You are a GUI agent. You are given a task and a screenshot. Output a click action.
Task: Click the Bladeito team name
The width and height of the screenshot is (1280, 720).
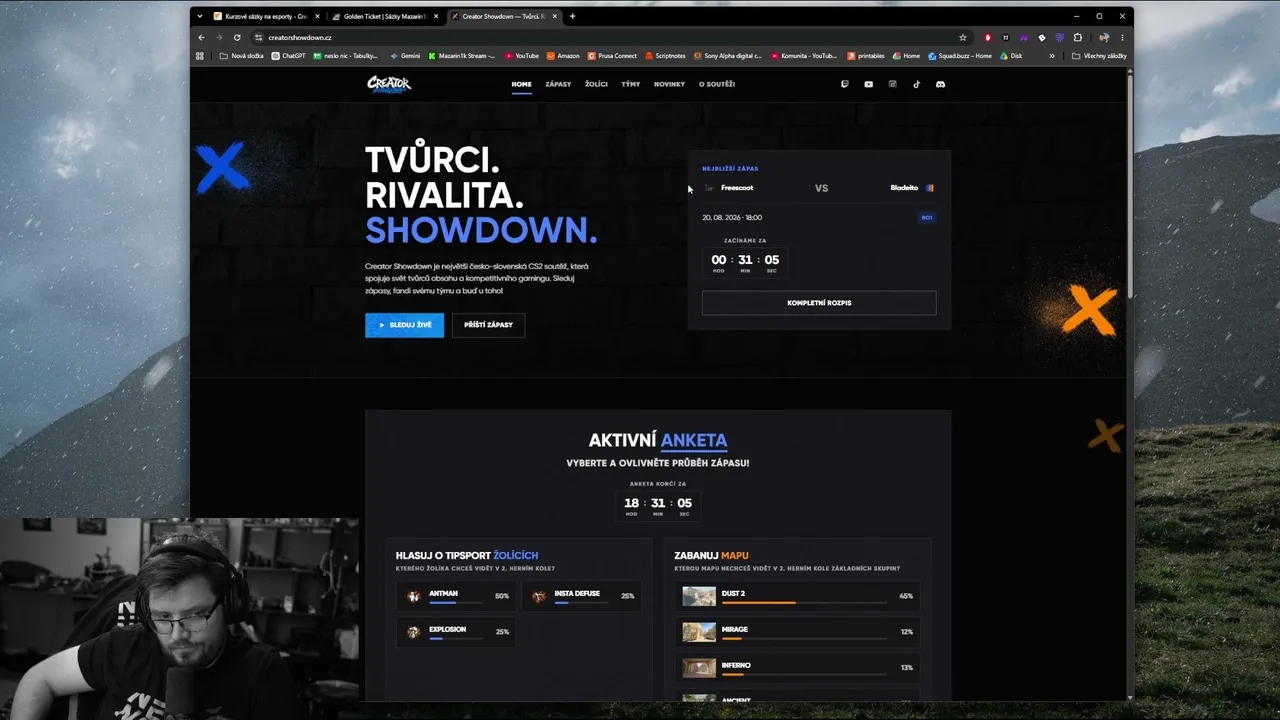(904, 188)
